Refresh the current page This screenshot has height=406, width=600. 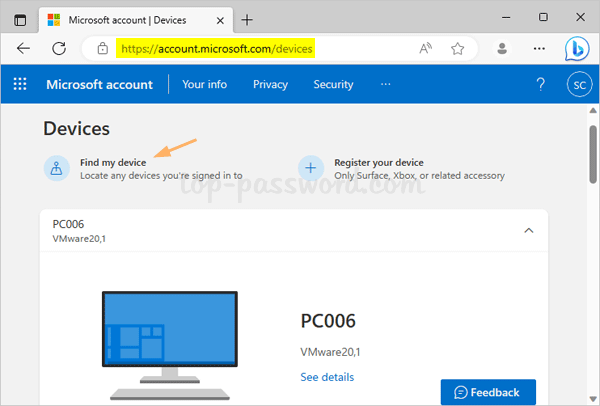59,49
